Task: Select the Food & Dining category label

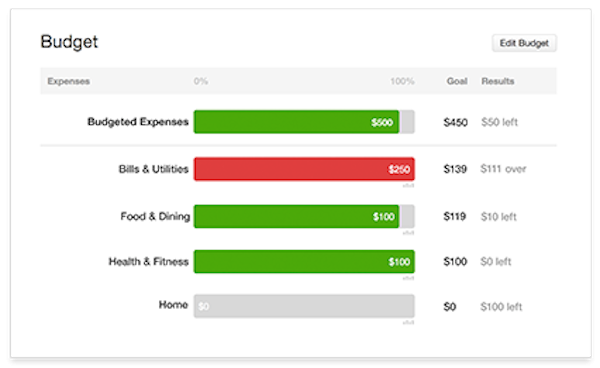Action: (155, 217)
